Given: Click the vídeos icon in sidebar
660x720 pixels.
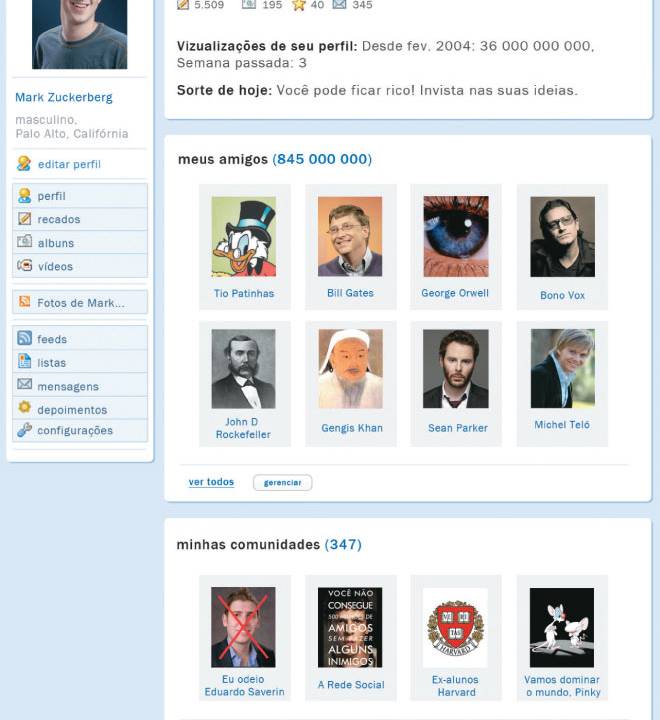Looking at the screenshot, I should point(24,265).
